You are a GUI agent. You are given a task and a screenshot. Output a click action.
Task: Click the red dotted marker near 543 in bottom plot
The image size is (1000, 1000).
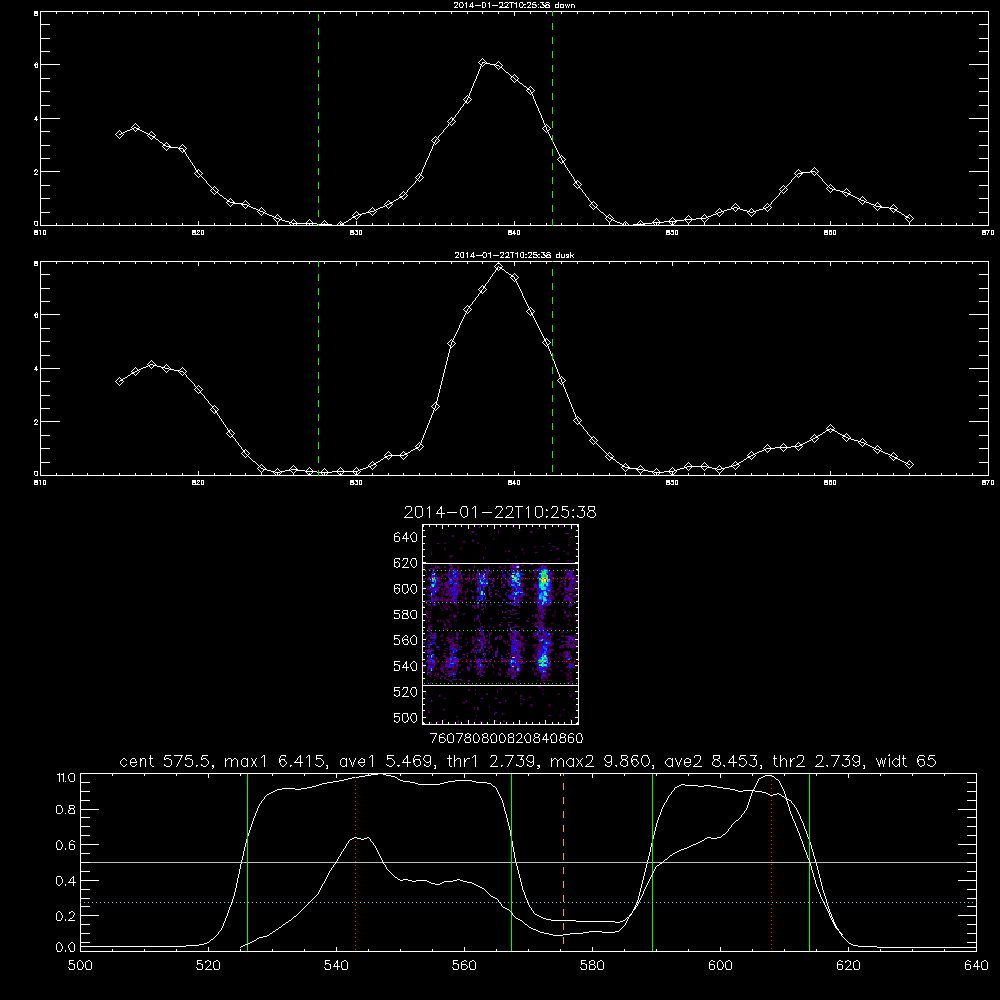(355, 861)
